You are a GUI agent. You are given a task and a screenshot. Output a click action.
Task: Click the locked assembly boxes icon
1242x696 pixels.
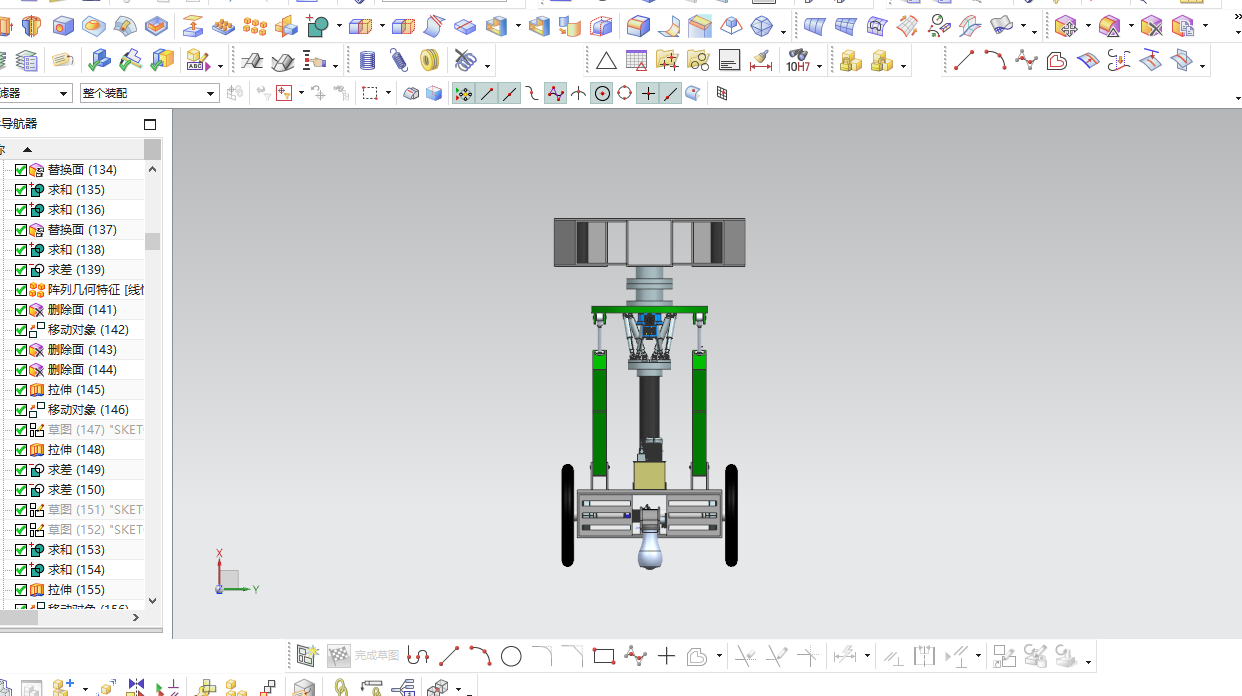[x=851, y=61]
